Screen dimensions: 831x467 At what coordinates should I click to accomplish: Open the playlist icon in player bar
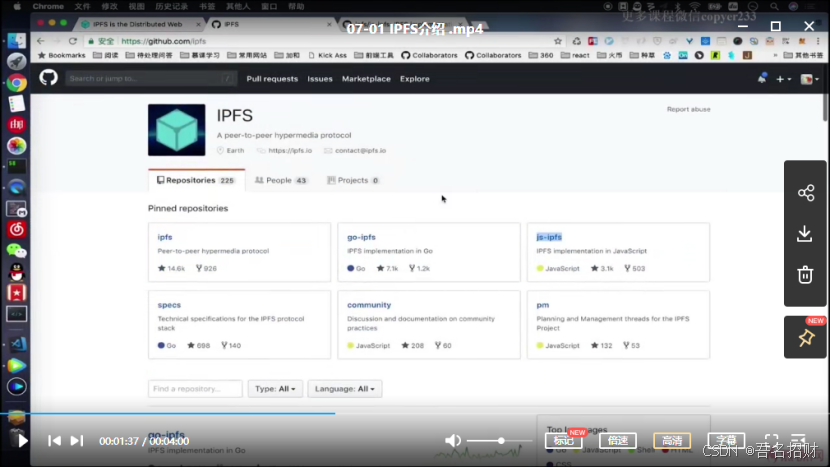[x=798, y=440]
